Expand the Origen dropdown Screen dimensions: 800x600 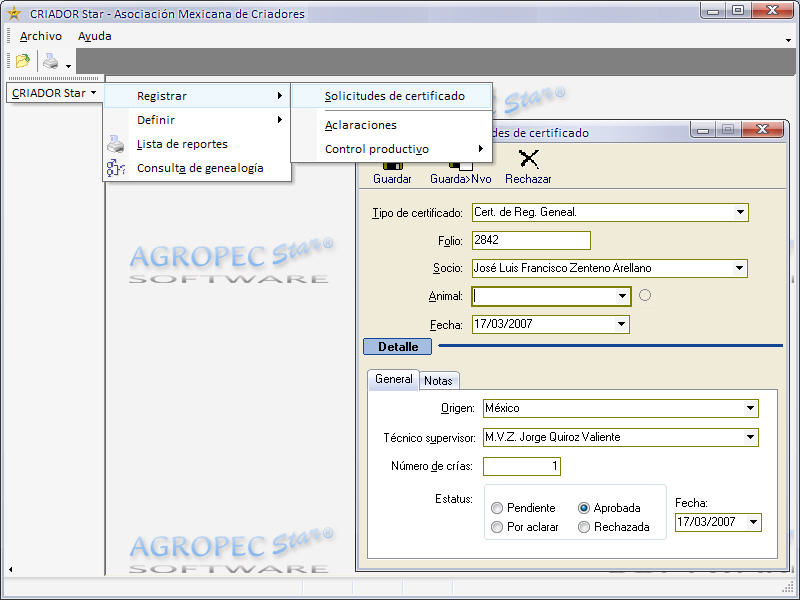(x=750, y=408)
